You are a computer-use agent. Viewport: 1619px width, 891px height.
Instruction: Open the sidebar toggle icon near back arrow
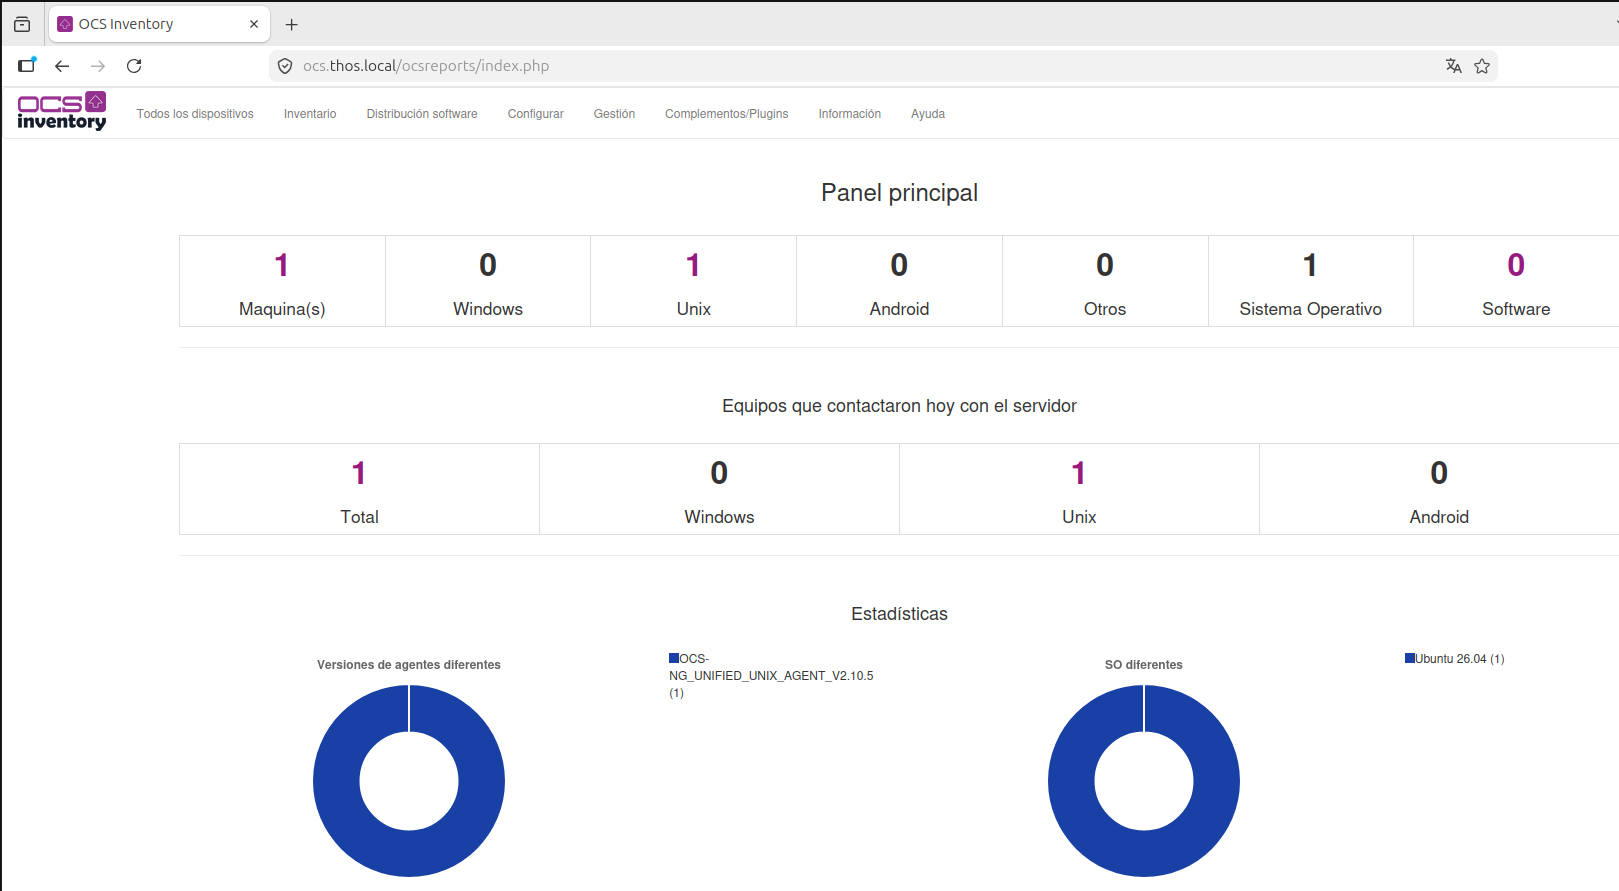click(27, 66)
